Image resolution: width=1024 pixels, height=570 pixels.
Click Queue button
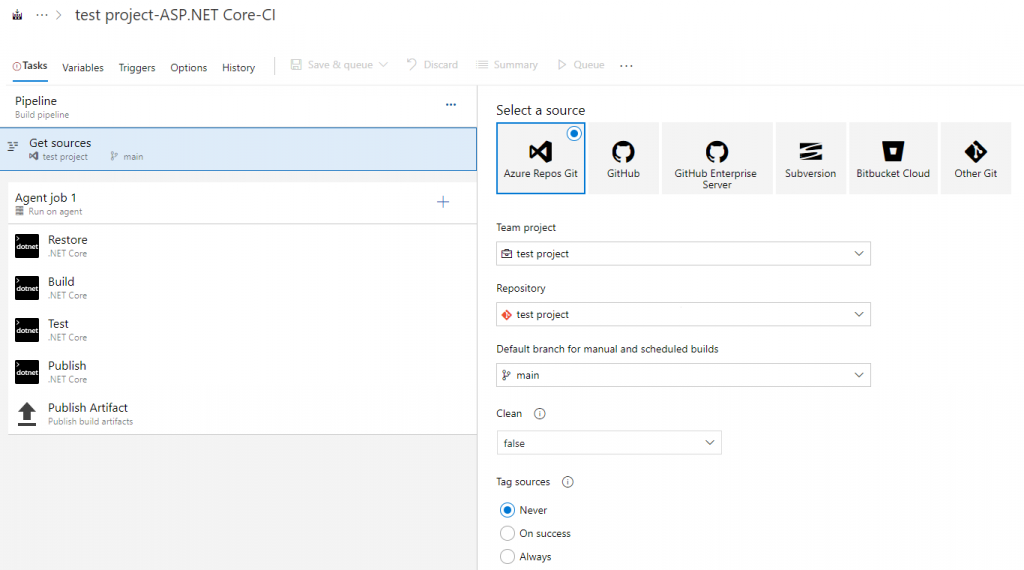click(x=581, y=65)
